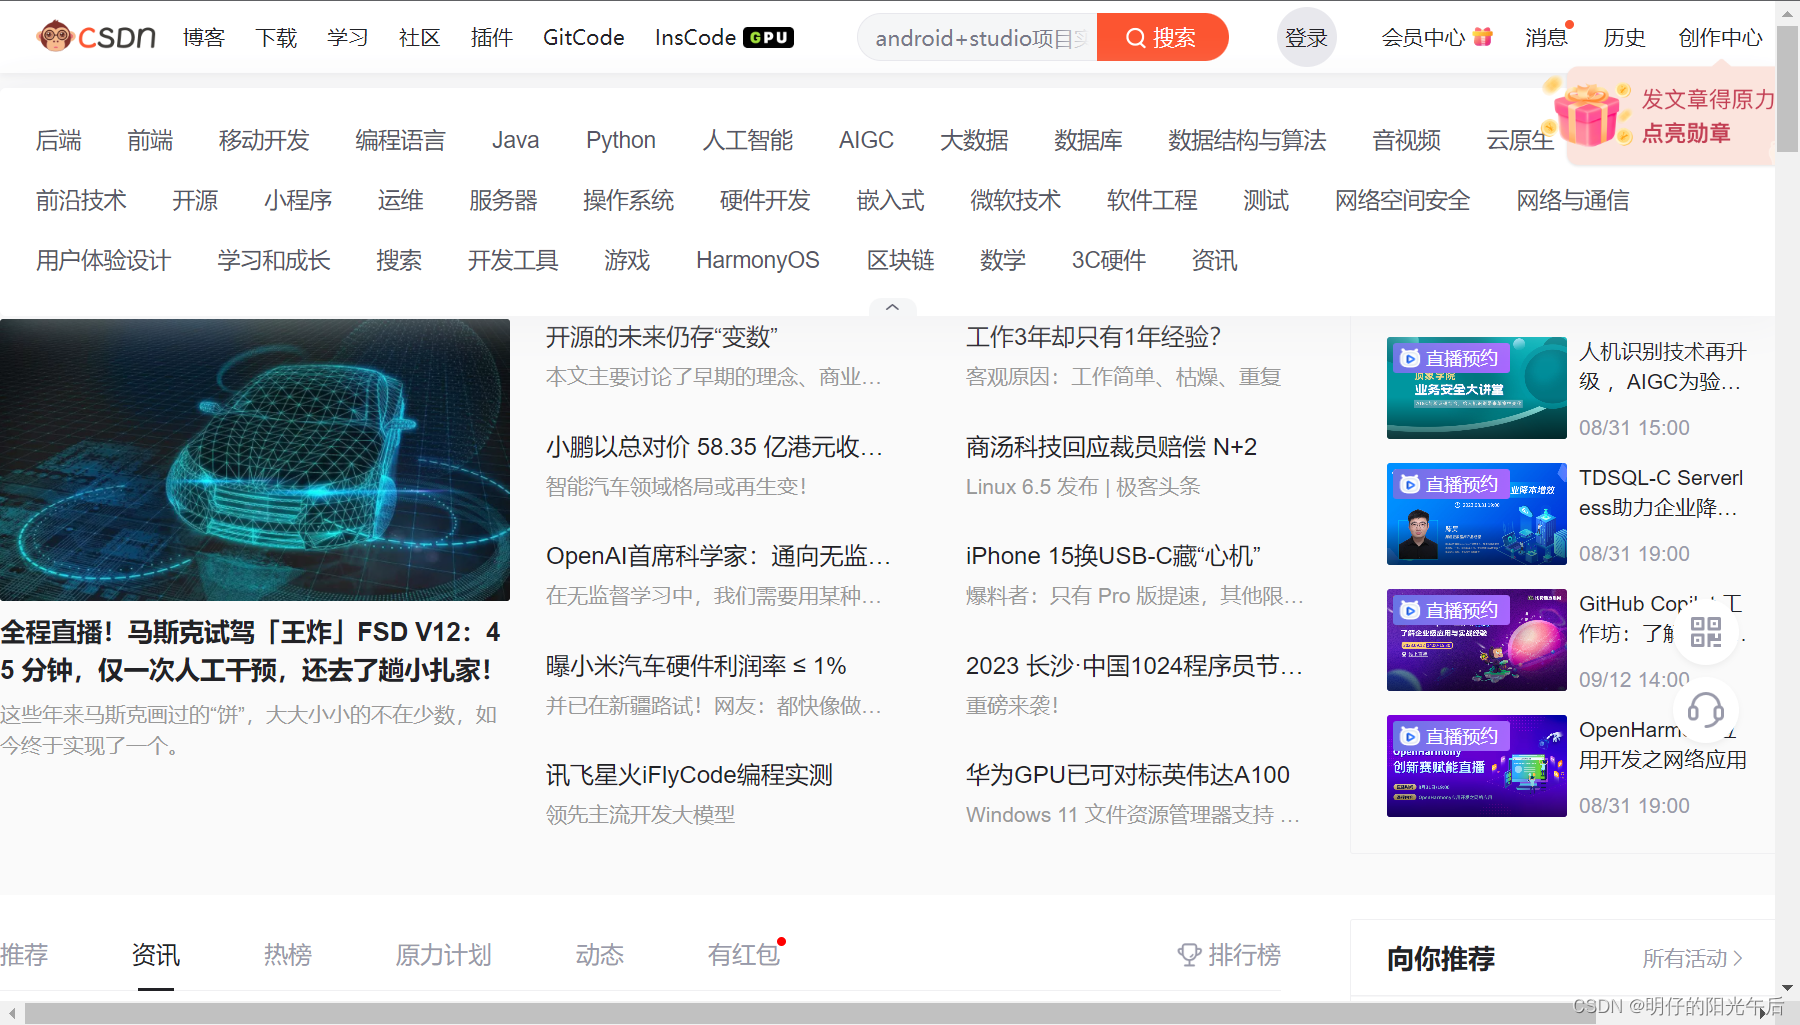
Task: Click the 会员中心 gift icon
Action: 1483,37
